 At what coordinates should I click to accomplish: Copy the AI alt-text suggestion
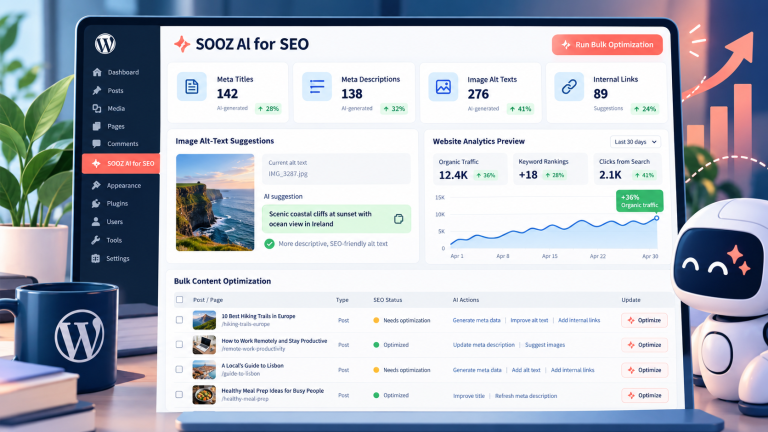click(399, 219)
